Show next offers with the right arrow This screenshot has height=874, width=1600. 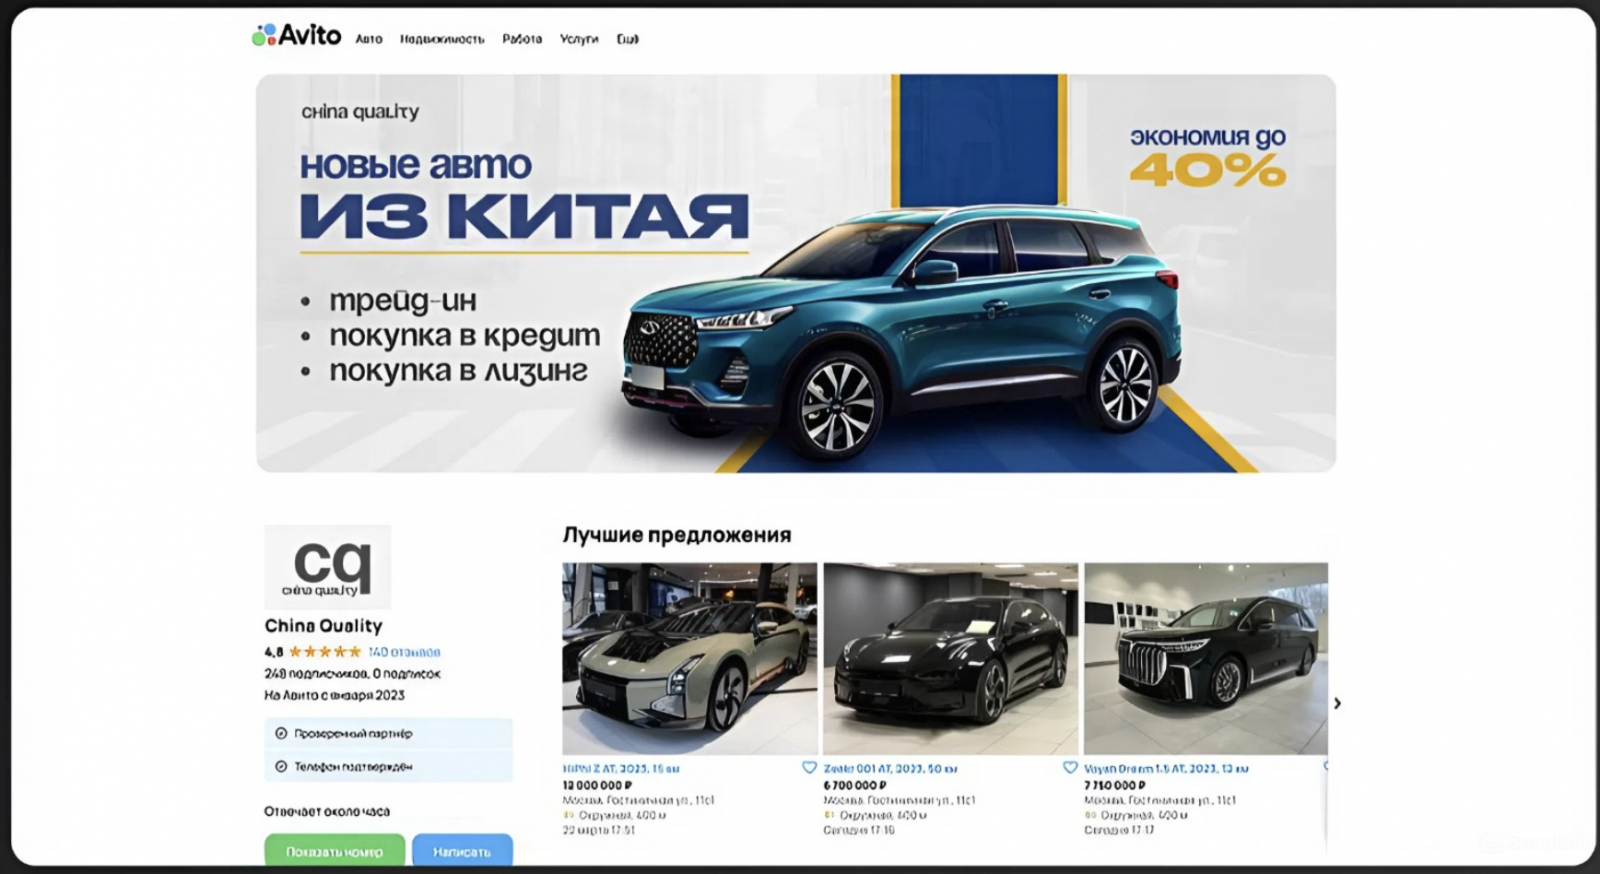click(1337, 704)
